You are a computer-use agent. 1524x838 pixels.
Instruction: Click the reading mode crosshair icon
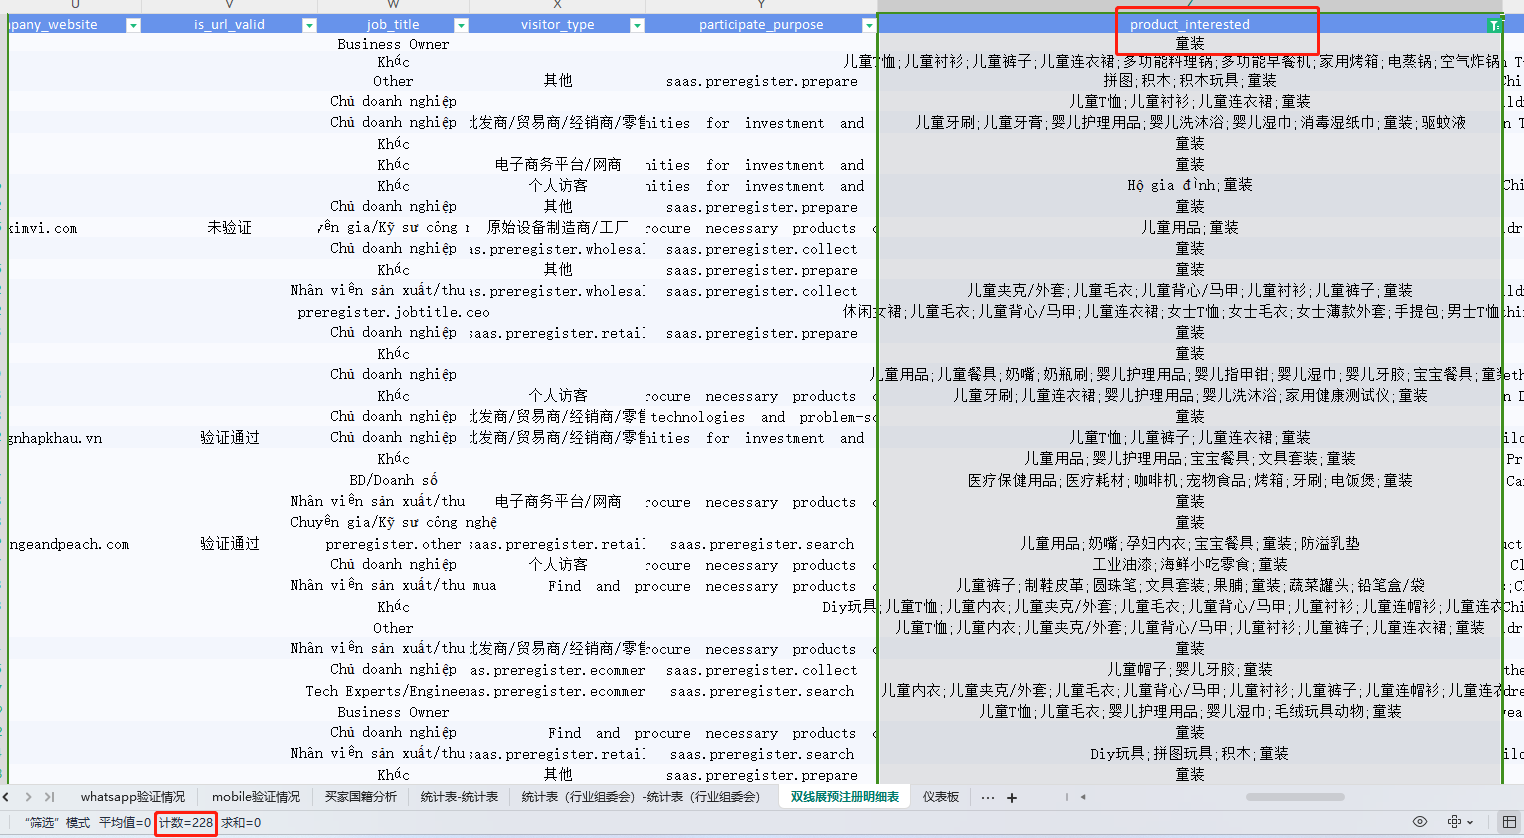(1455, 822)
